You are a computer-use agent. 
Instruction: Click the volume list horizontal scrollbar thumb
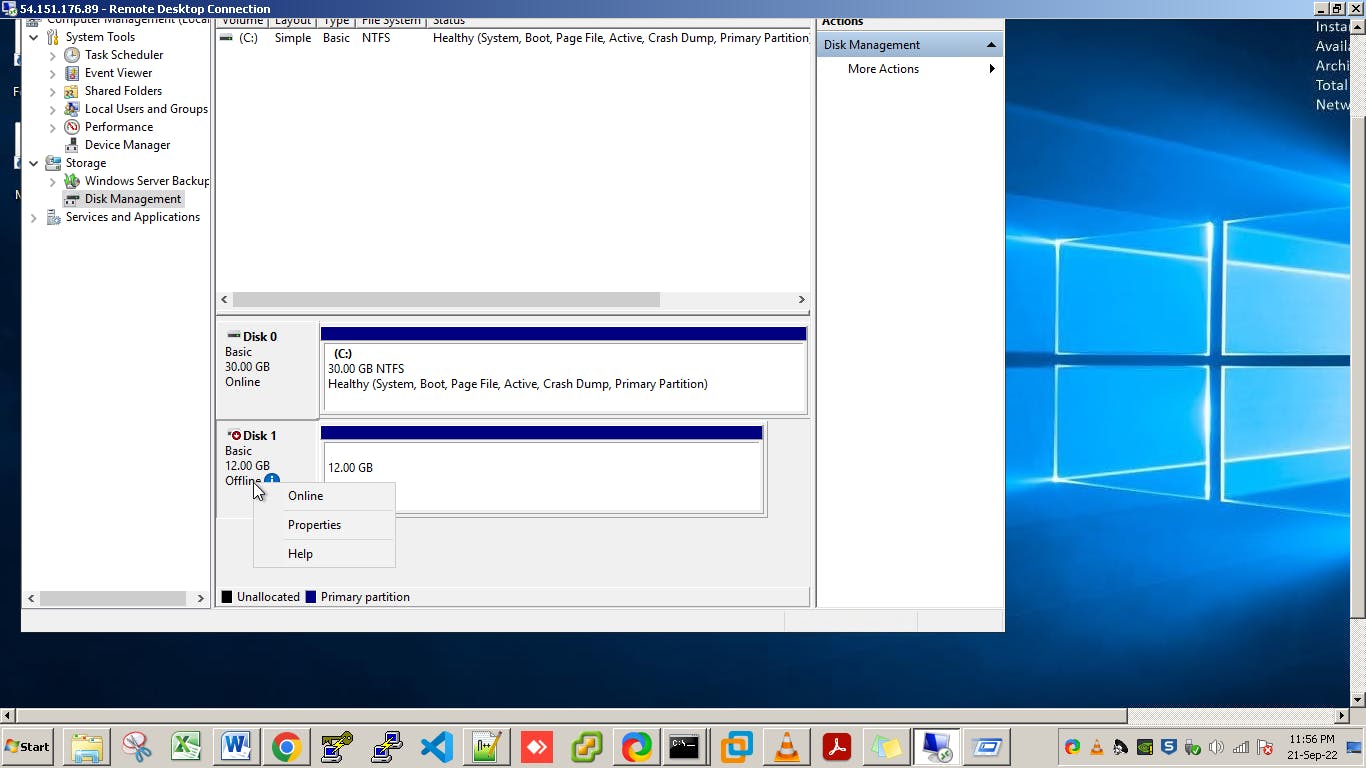click(x=446, y=300)
